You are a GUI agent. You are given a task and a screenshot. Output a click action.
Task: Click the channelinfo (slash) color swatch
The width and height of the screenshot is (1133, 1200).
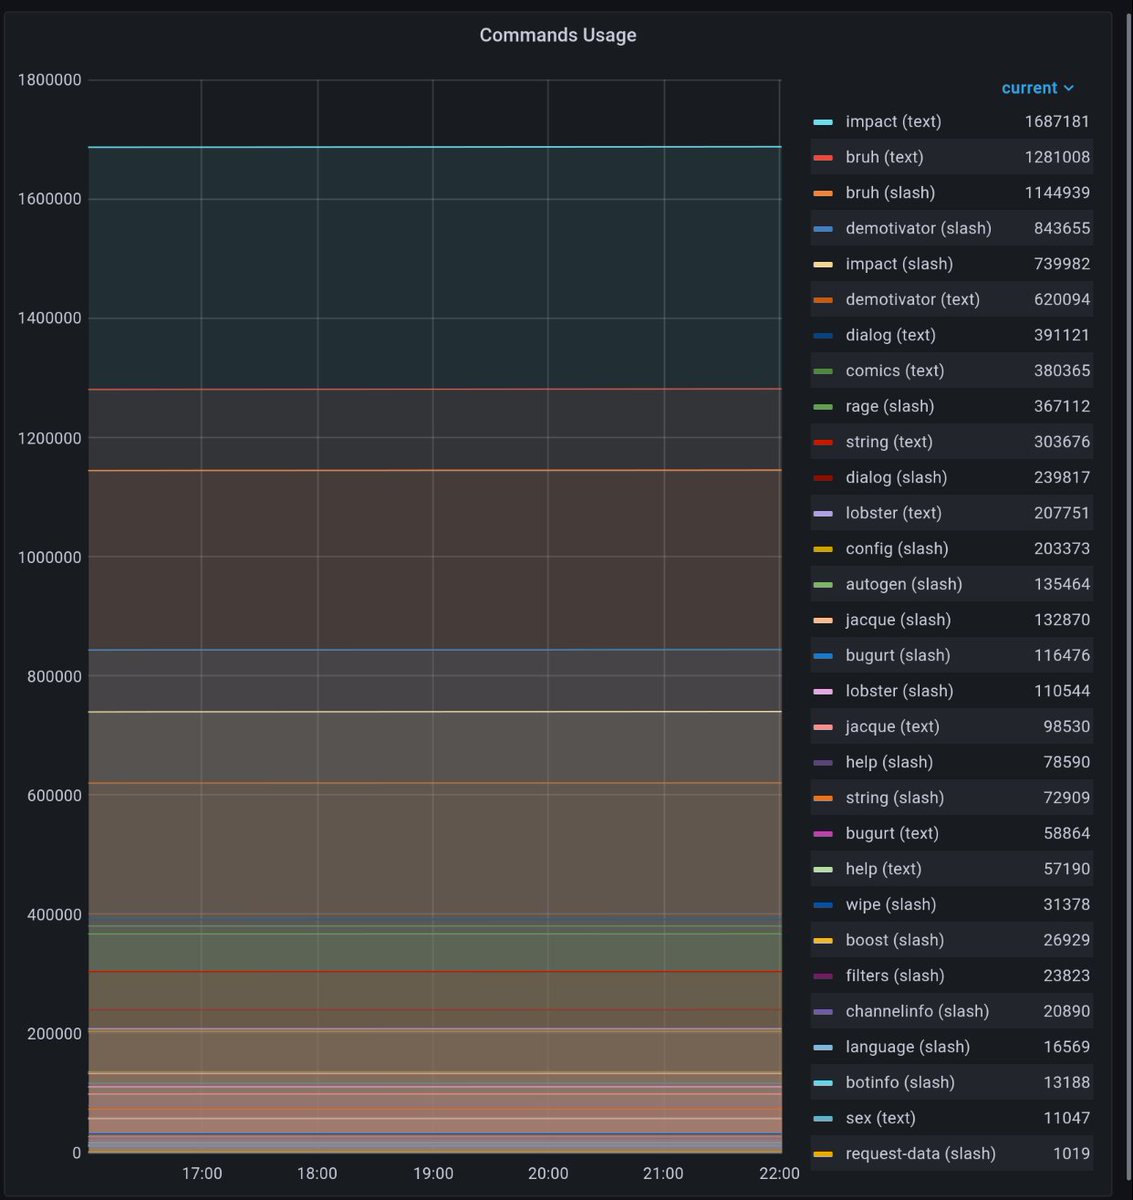[x=823, y=1011]
